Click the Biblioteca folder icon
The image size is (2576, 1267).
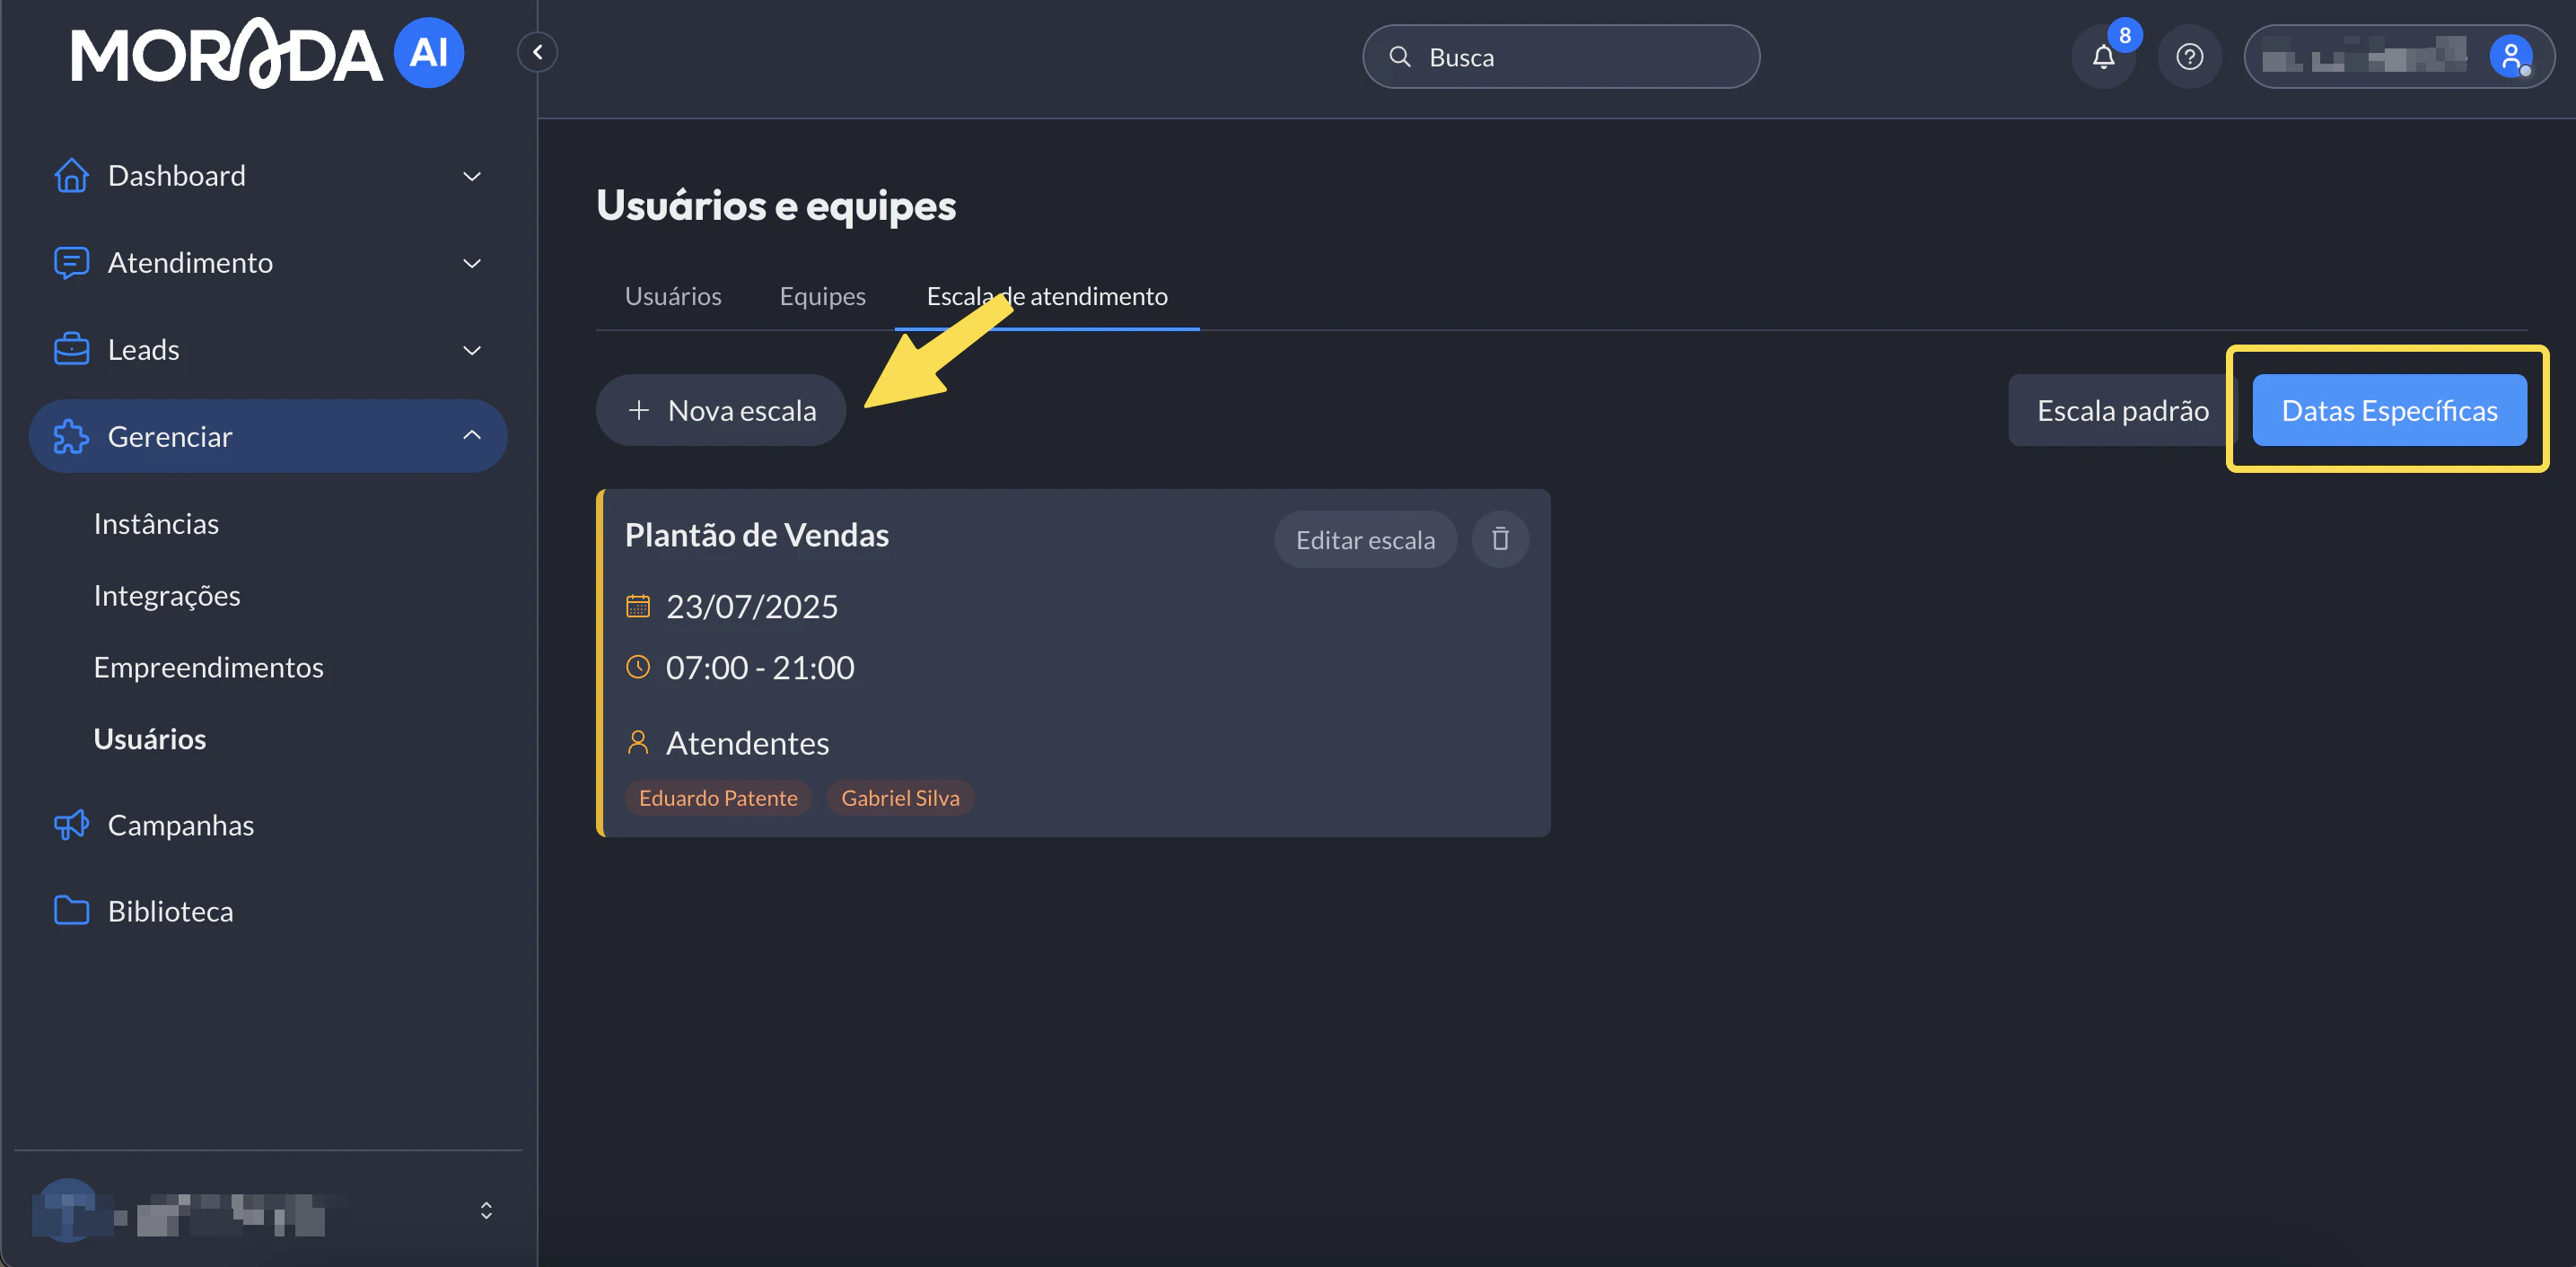[x=70, y=910]
